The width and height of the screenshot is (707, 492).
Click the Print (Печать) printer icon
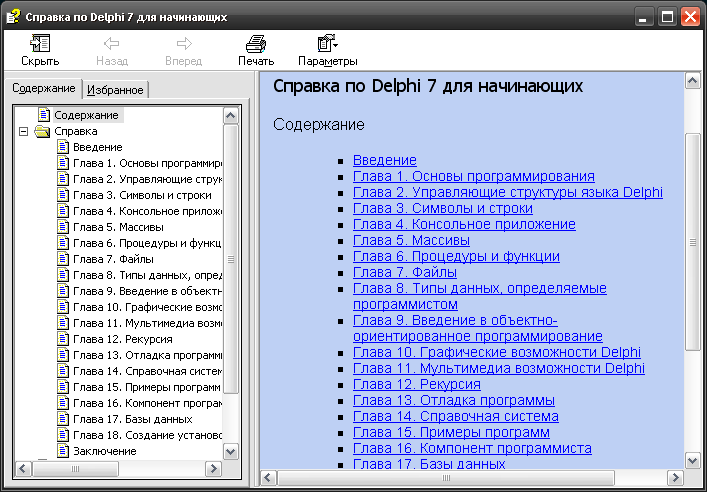click(256, 43)
